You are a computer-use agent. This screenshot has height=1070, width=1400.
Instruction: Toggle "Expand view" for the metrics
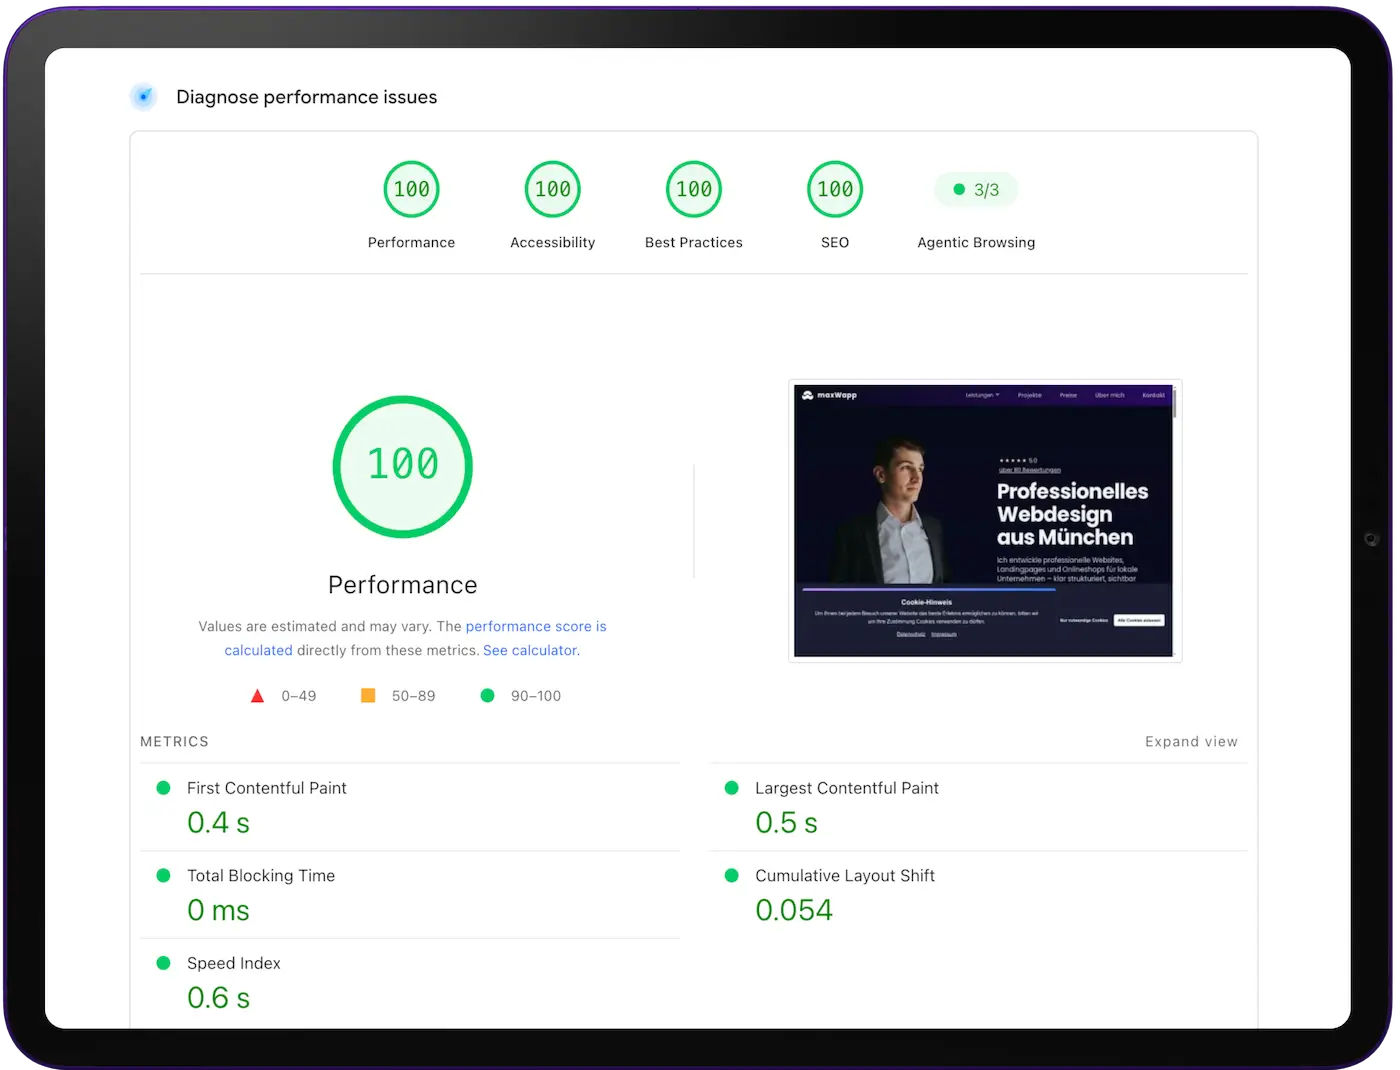(1191, 742)
